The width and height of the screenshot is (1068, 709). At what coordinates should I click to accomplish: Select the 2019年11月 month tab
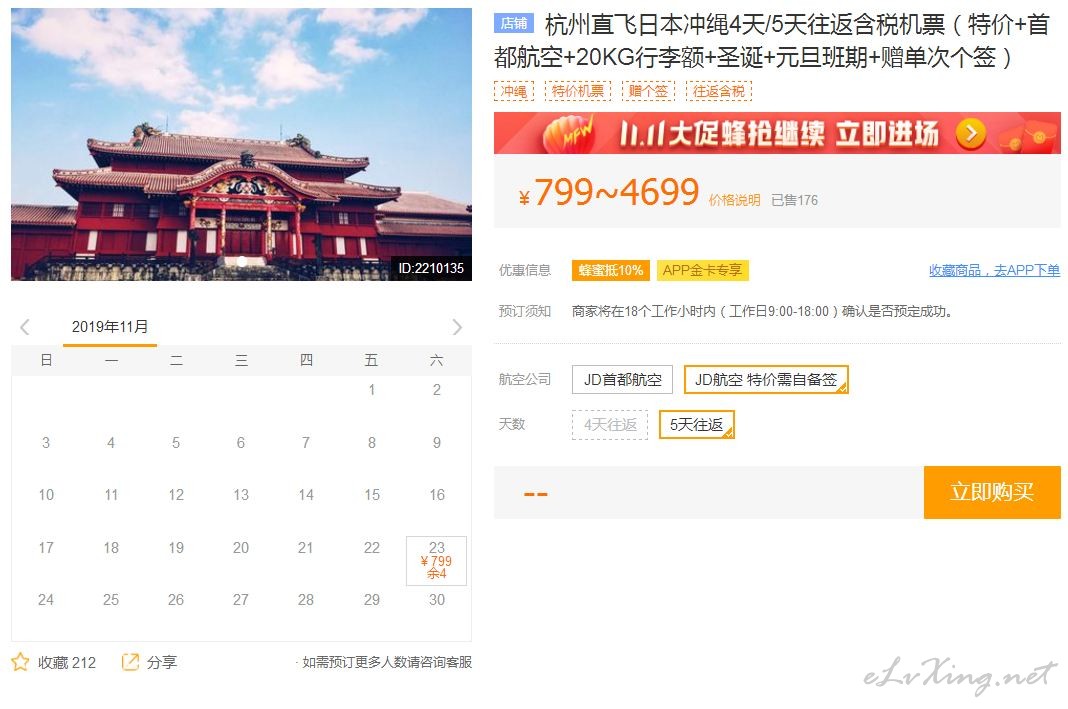pyautogui.click(x=110, y=328)
